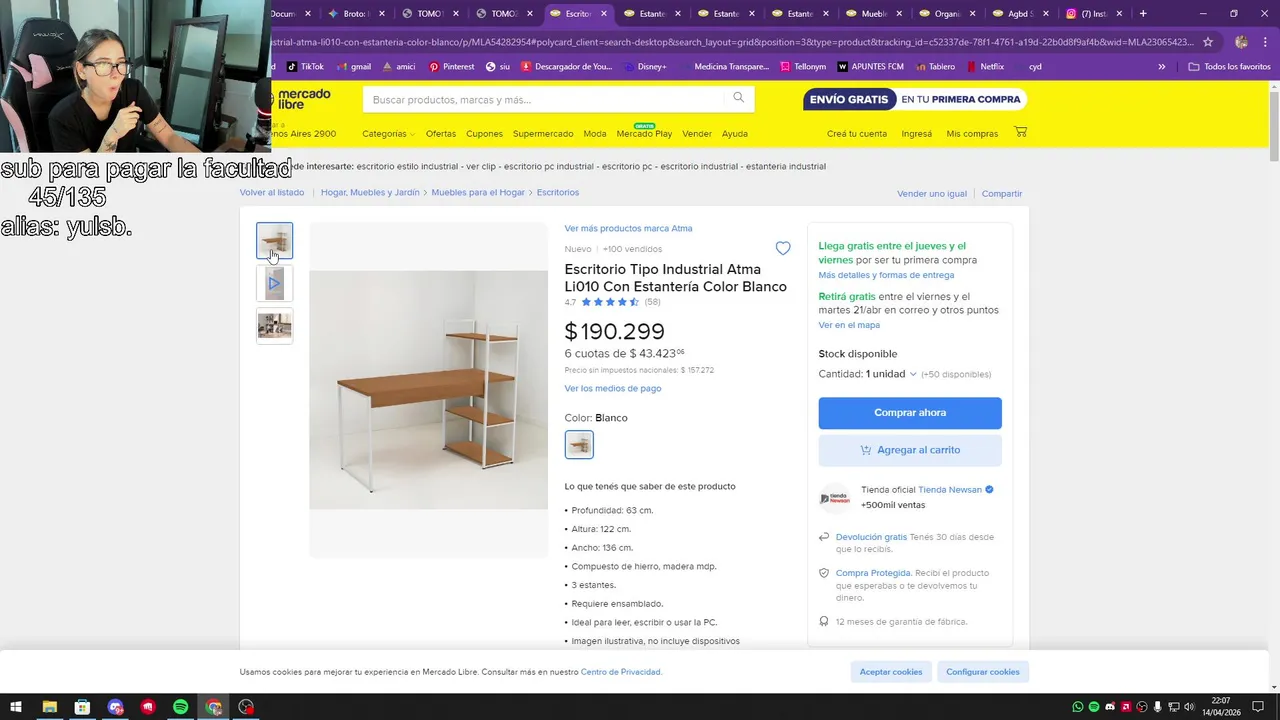Image resolution: width=1280 pixels, height=720 pixels.
Task: Open the Cantidad unit dropdown
Action: click(891, 374)
